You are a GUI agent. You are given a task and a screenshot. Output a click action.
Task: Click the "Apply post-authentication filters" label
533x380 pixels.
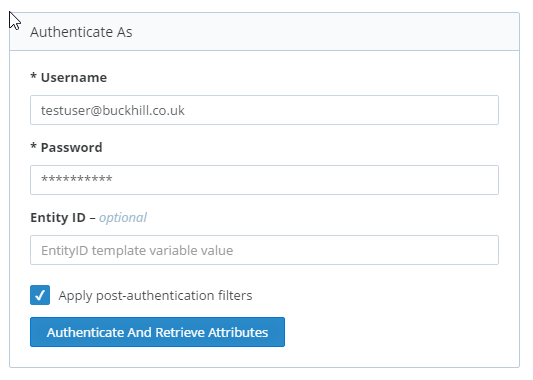click(155, 295)
